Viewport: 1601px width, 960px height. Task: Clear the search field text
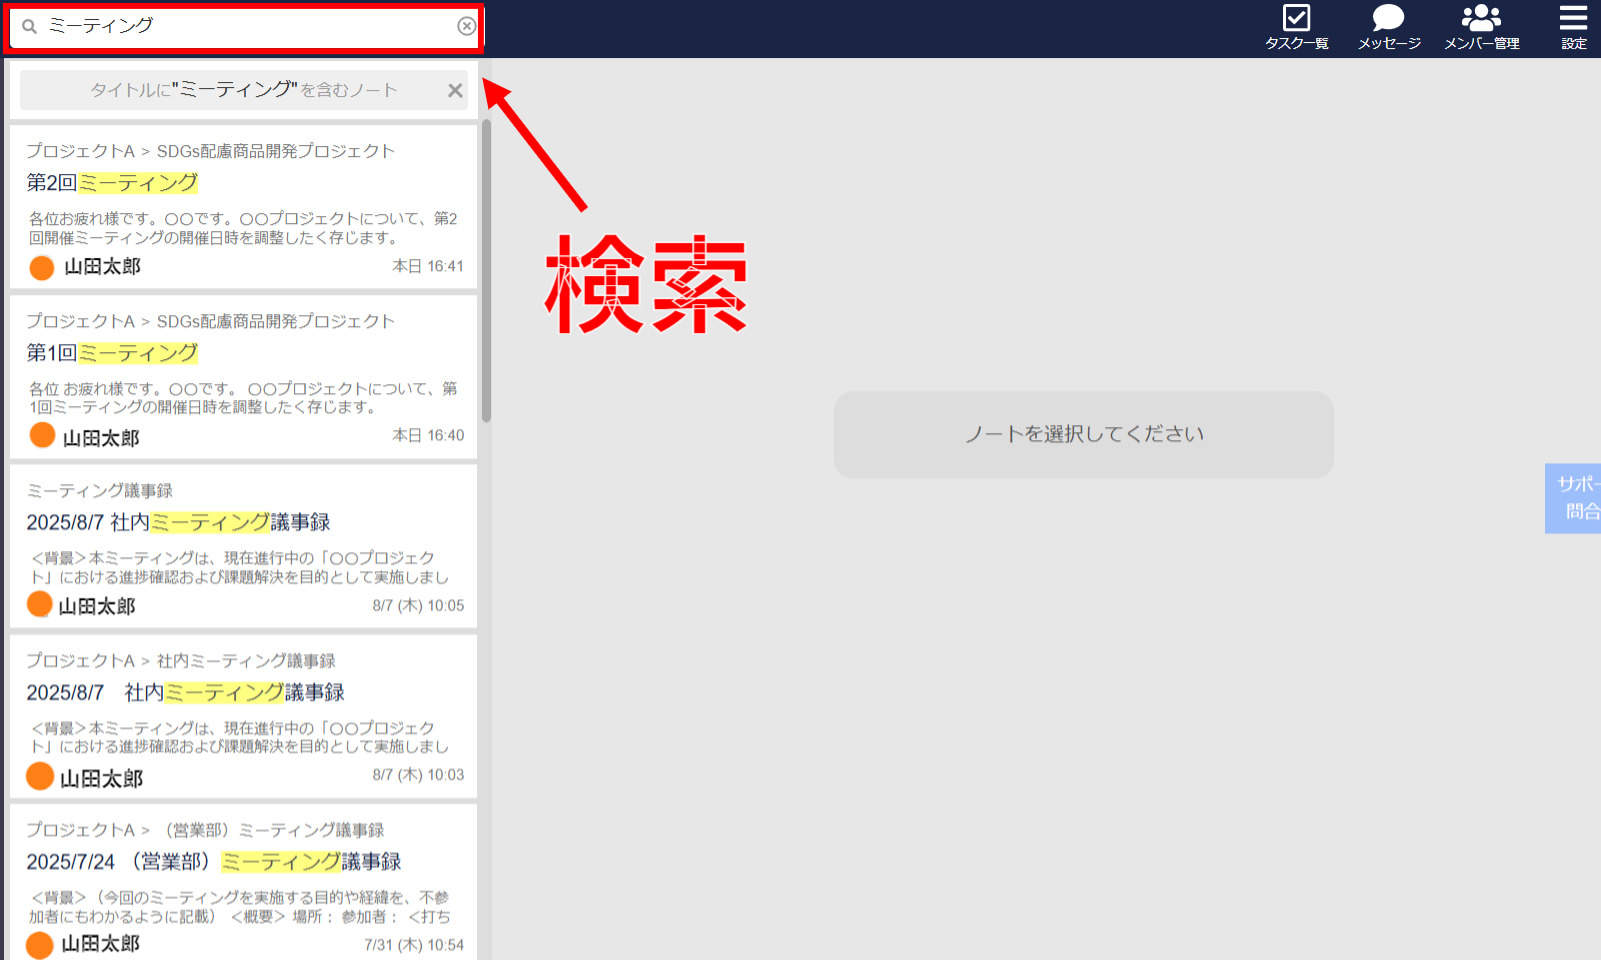click(466, 26)
